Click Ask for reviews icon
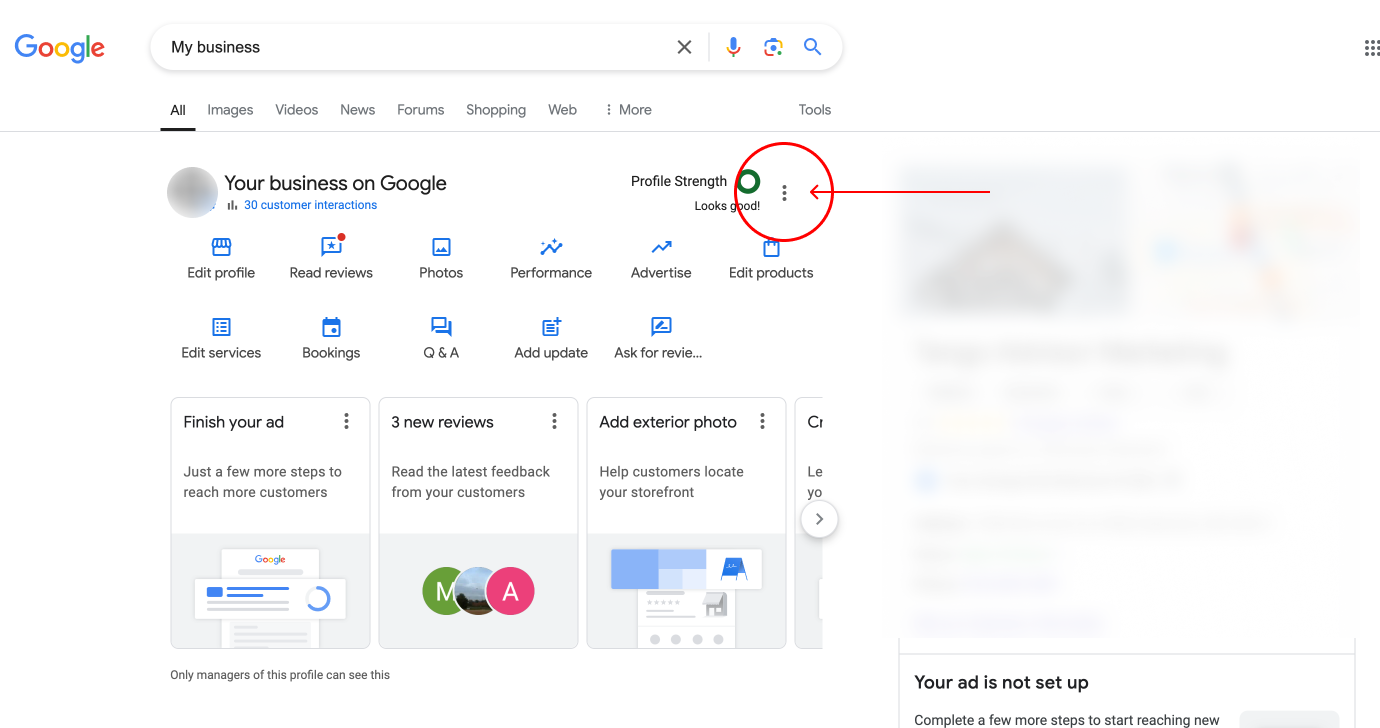This screenshot has height=728, width=1380. 661,327
